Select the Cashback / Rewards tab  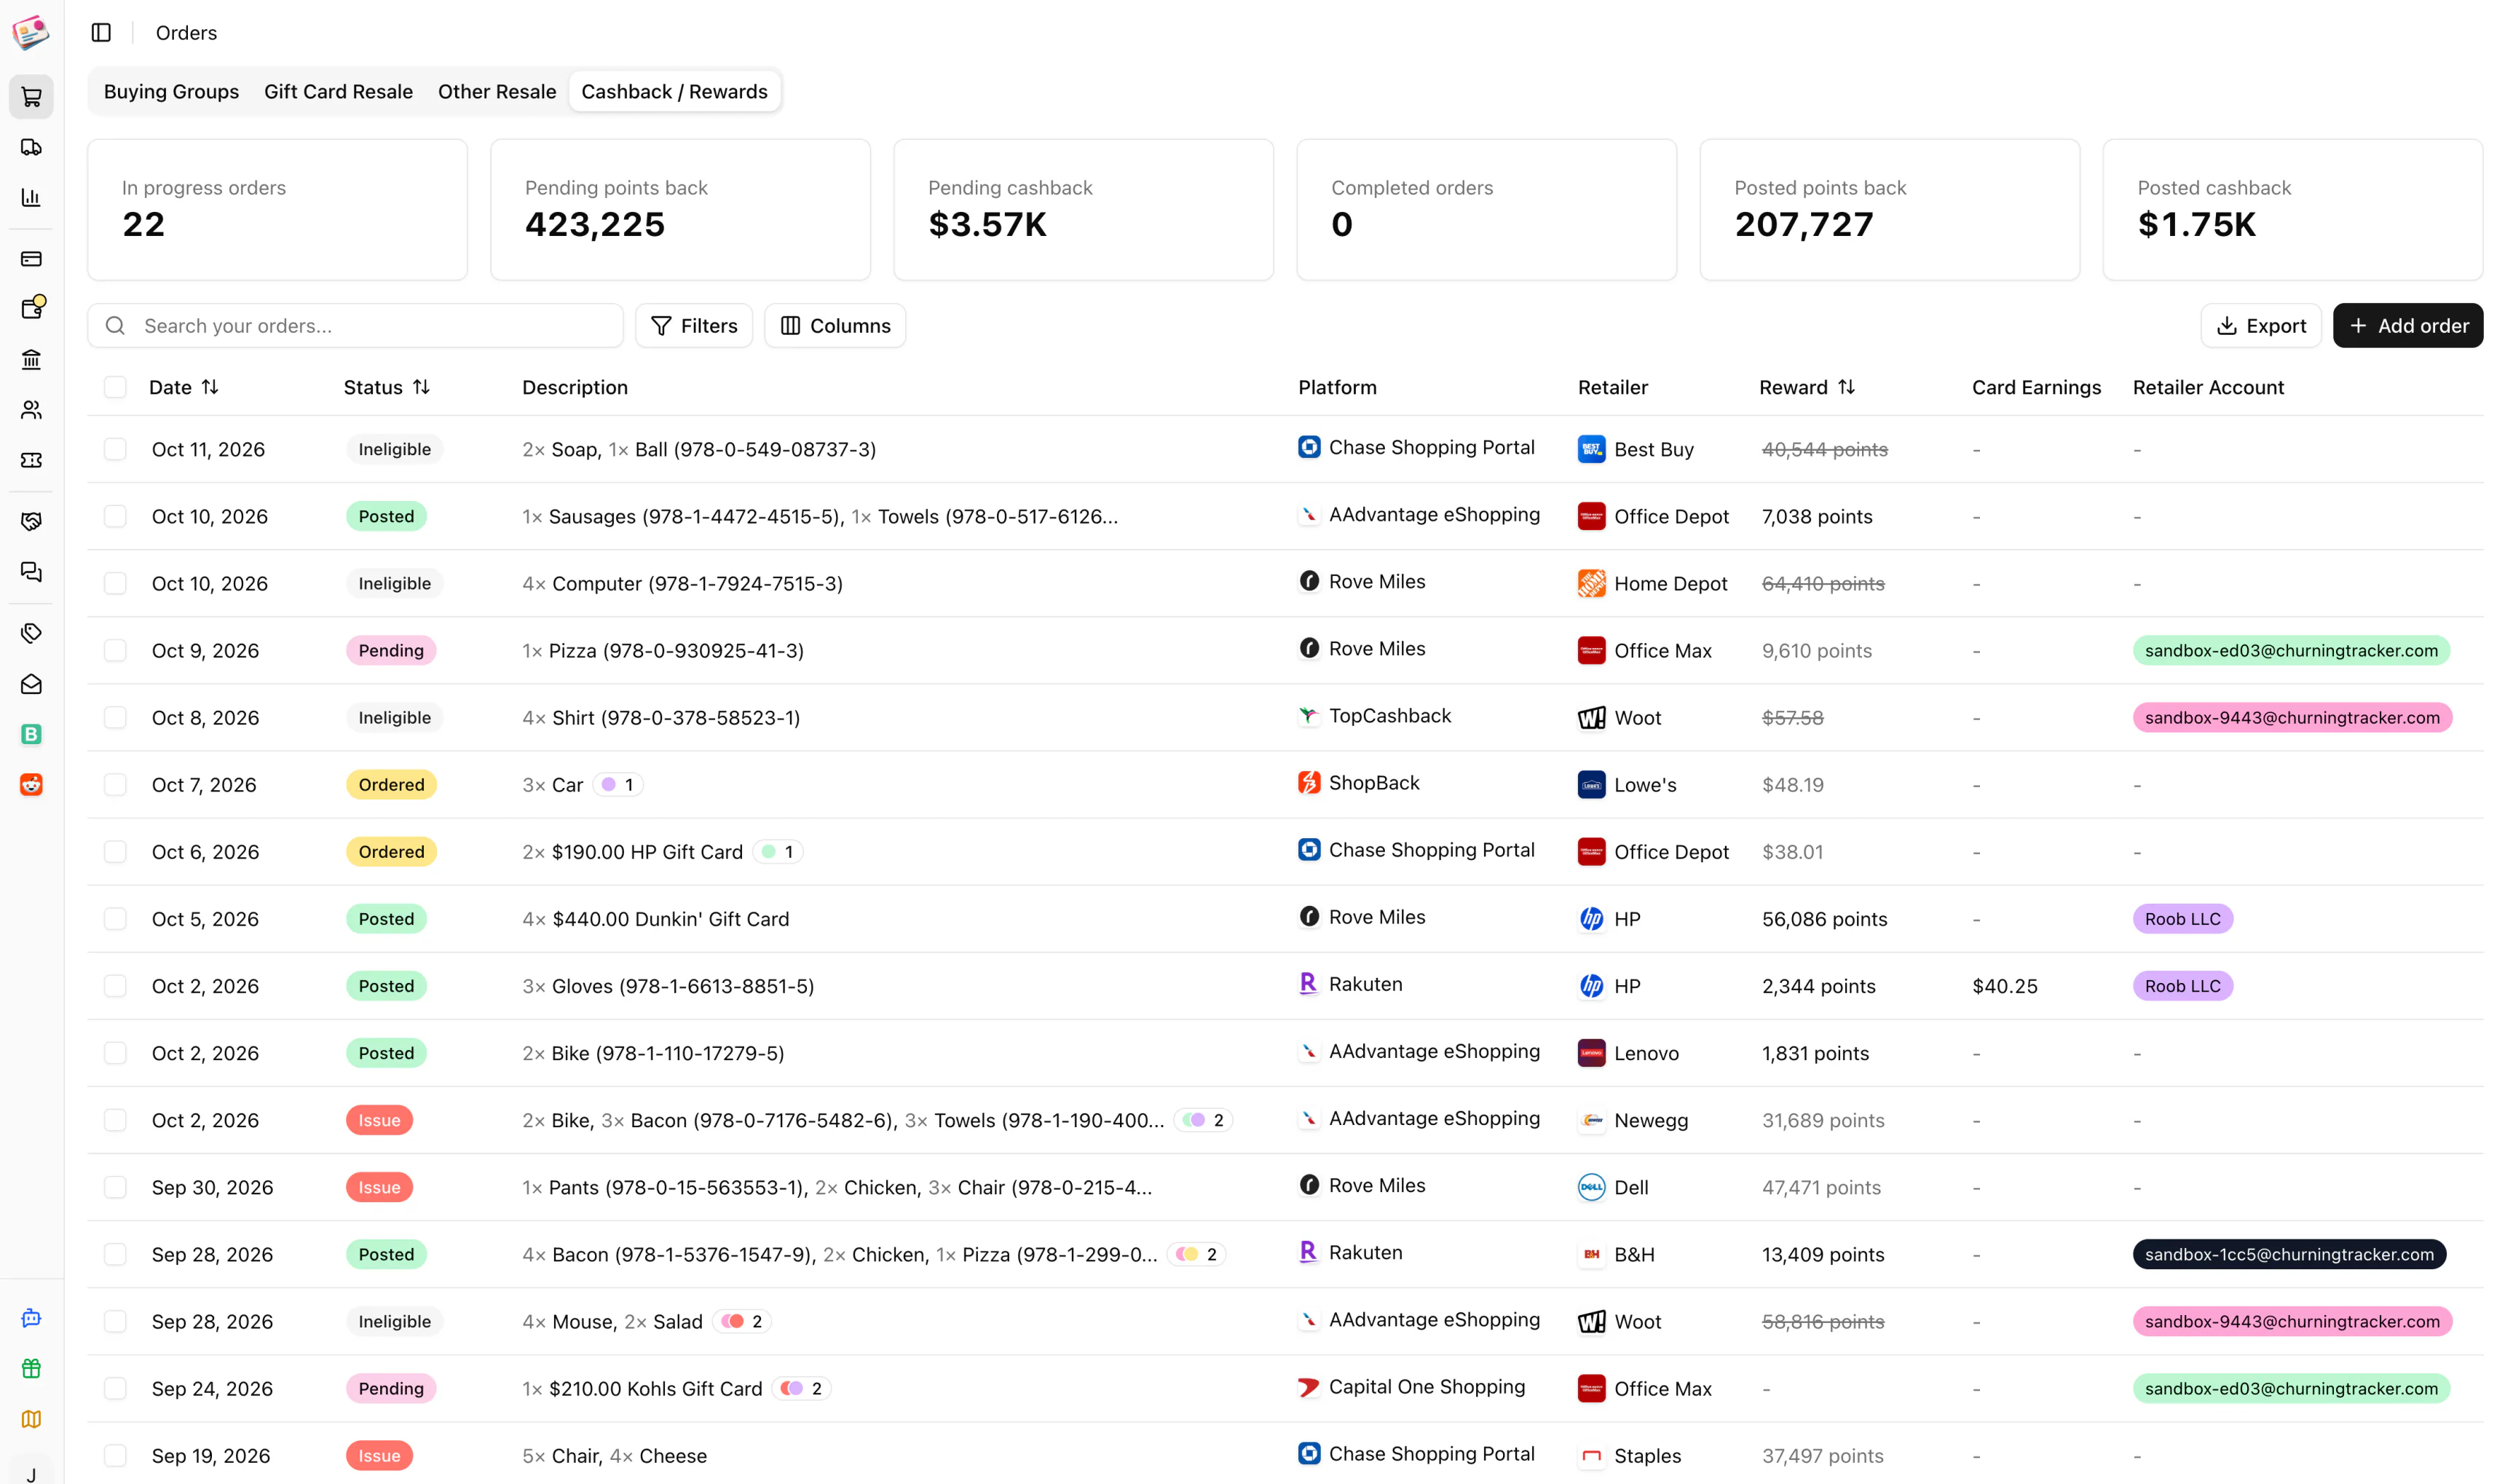pyautogui.click(x=674, y=92)
